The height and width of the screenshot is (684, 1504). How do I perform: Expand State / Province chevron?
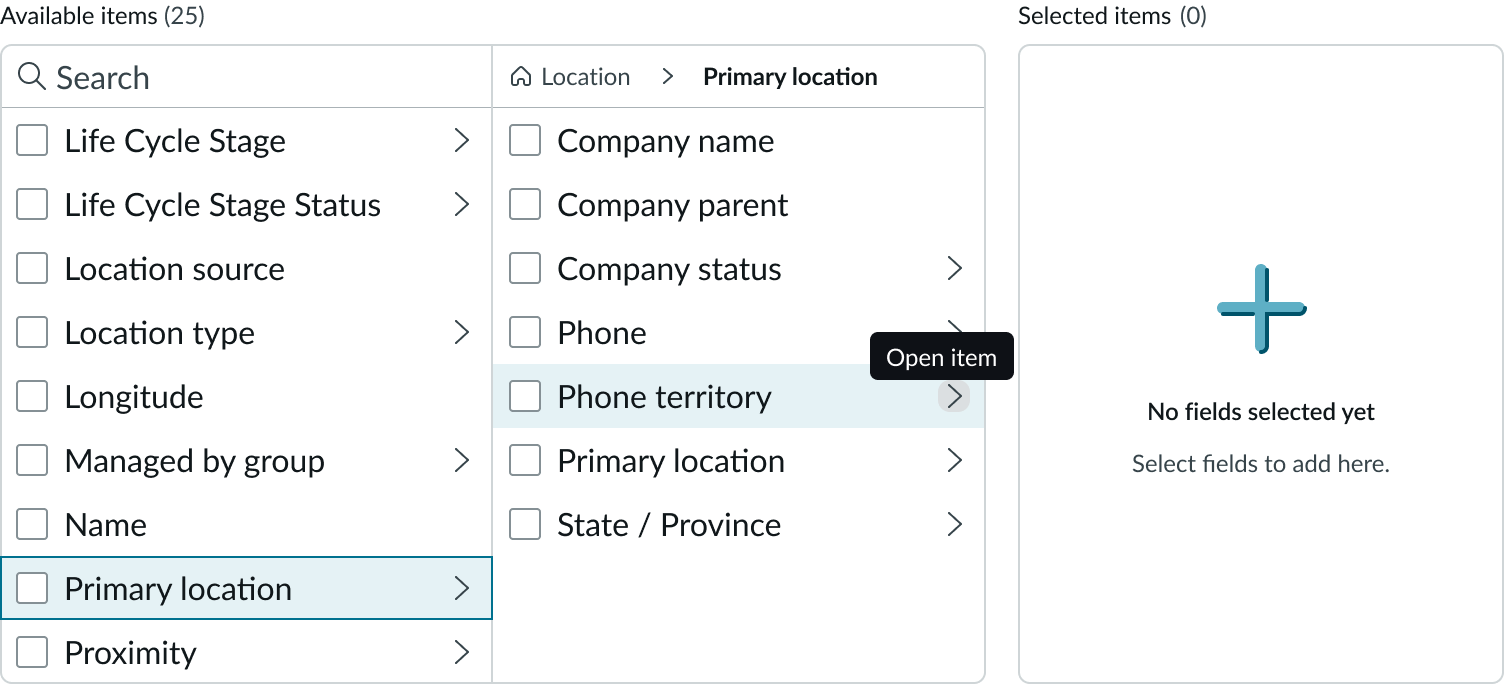[954, 525]
